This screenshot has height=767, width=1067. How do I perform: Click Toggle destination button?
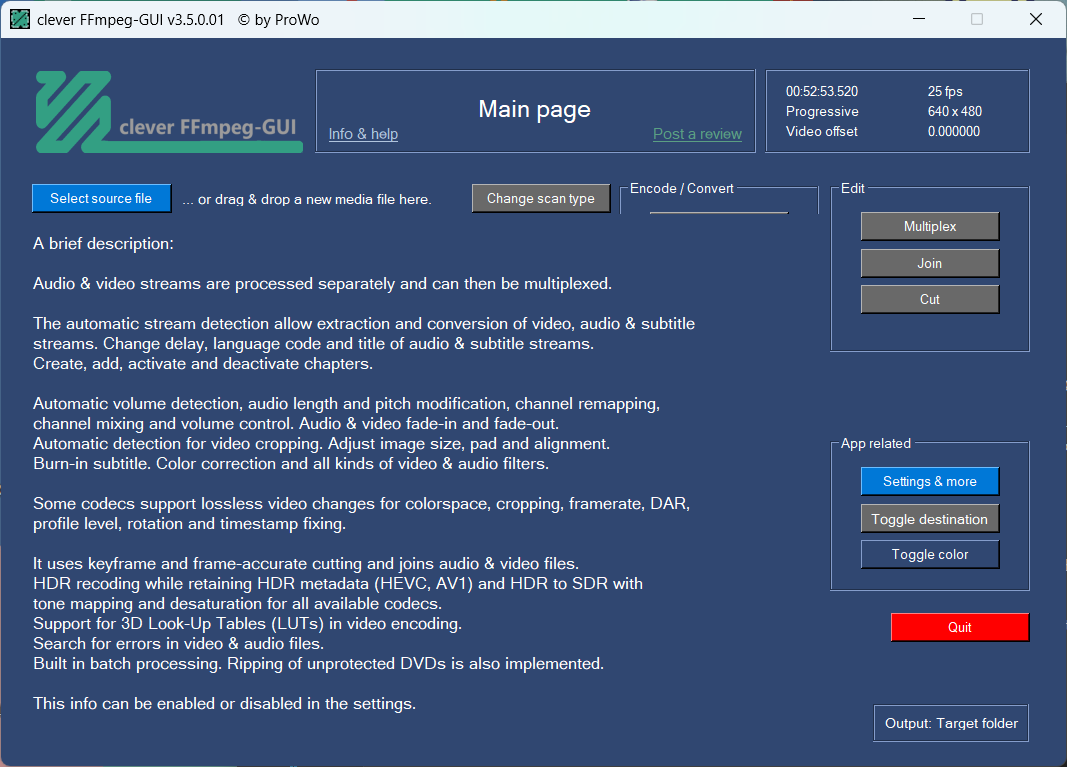pos(930,519)
